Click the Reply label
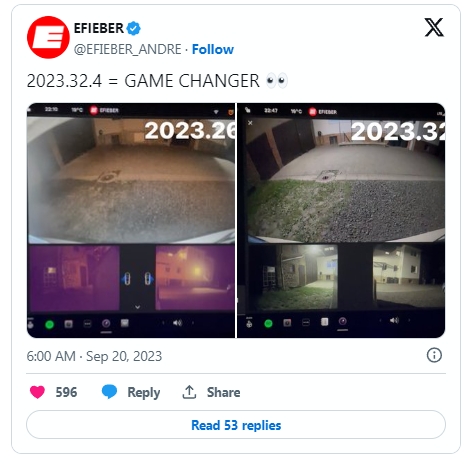 [144, 392]
